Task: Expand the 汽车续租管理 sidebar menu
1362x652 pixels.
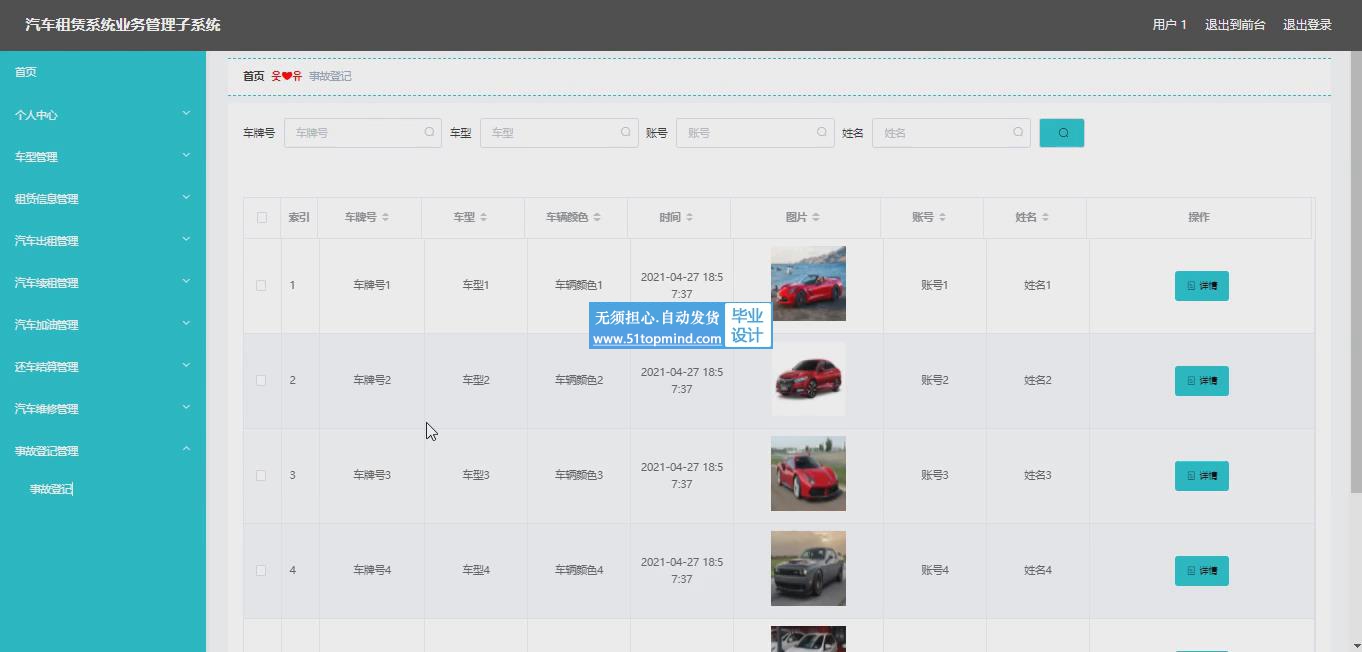Action: coord(103,282)
